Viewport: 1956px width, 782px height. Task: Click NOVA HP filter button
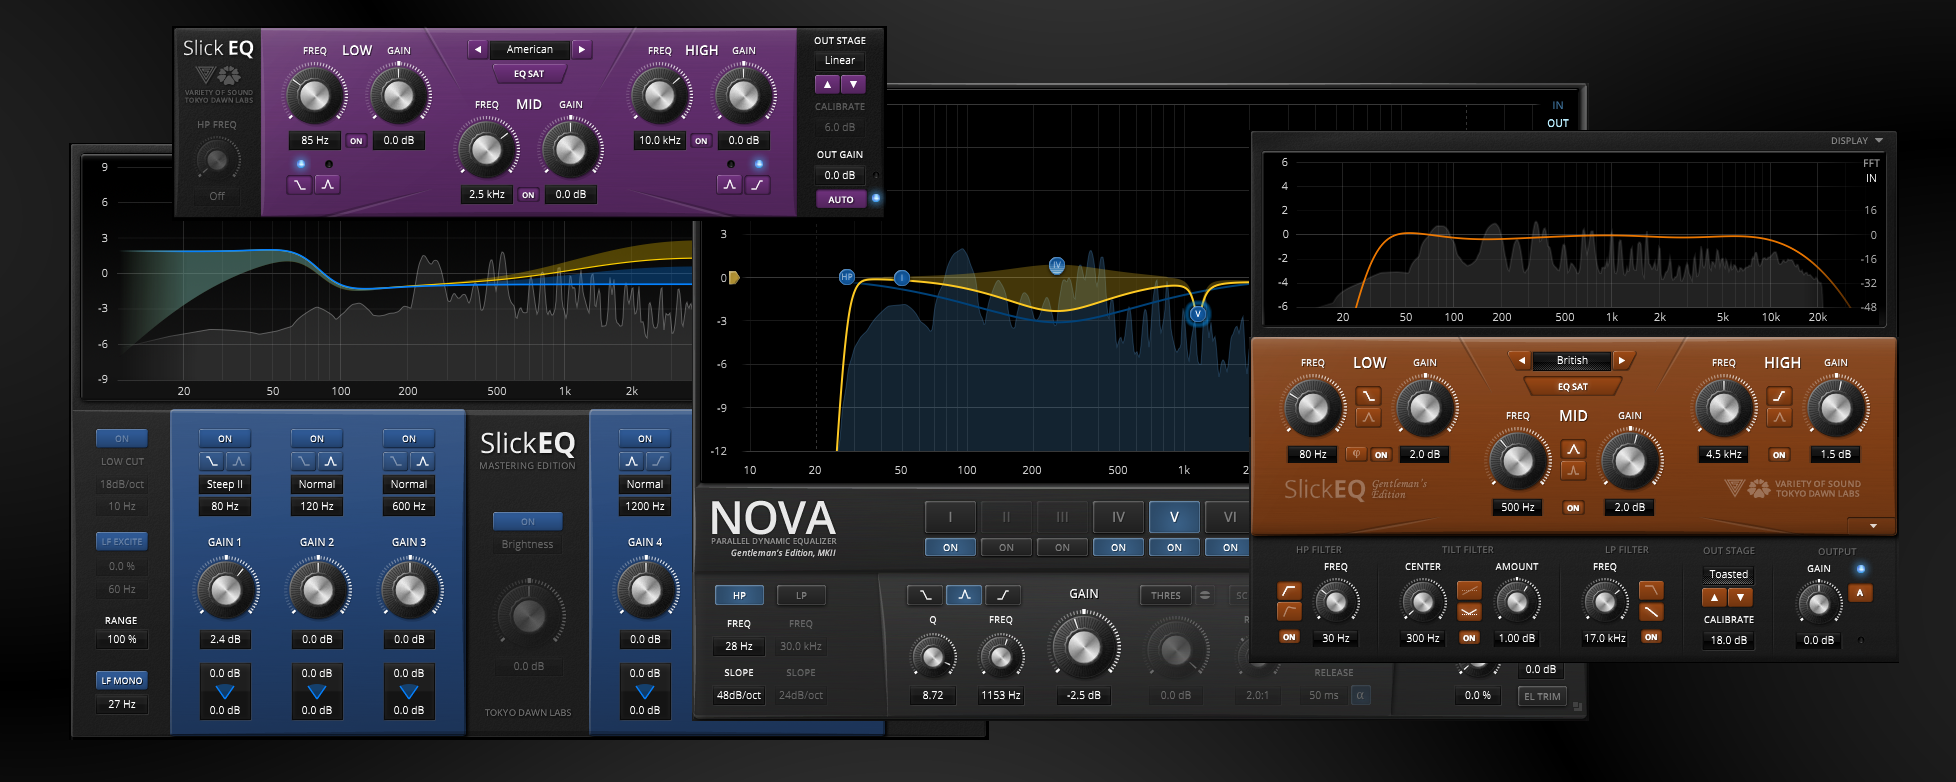[739, 595]
